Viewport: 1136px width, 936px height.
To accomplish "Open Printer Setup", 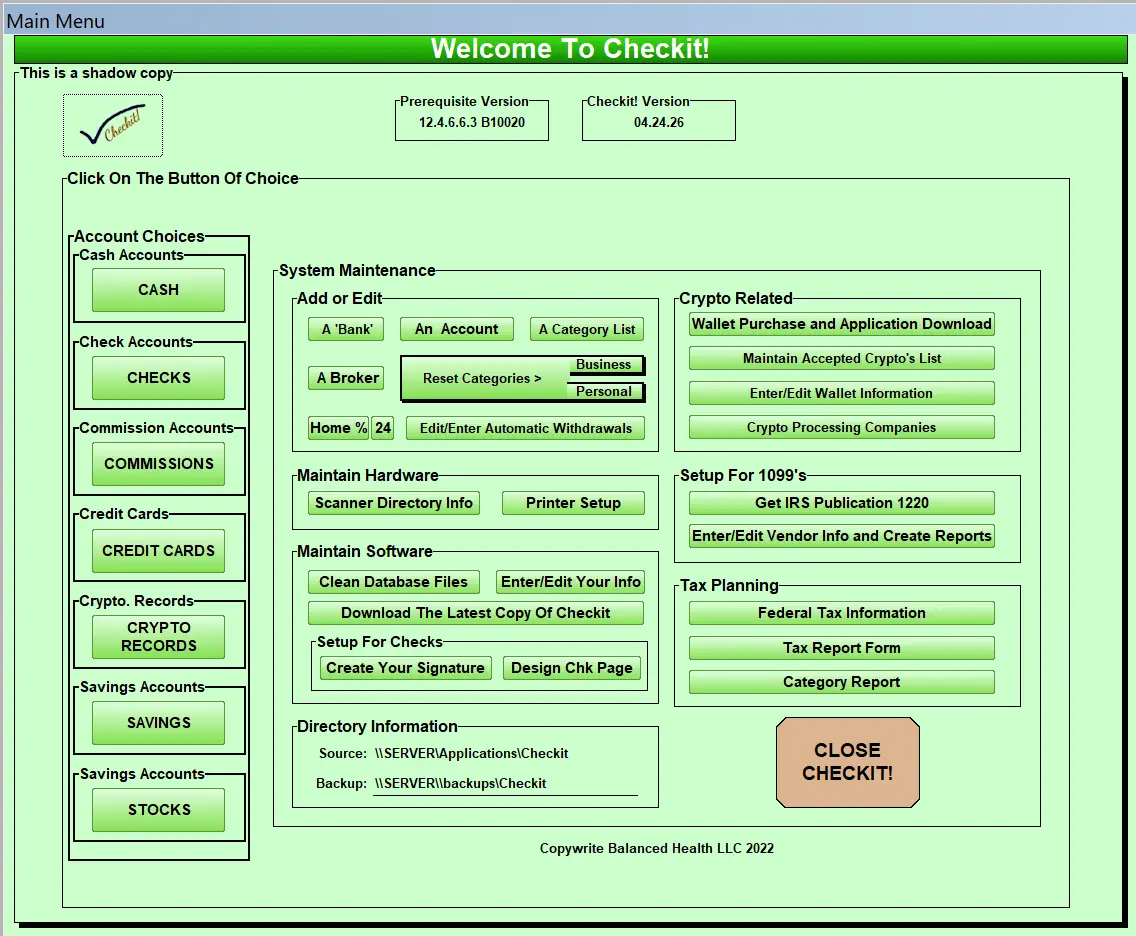I will point(573,503).
